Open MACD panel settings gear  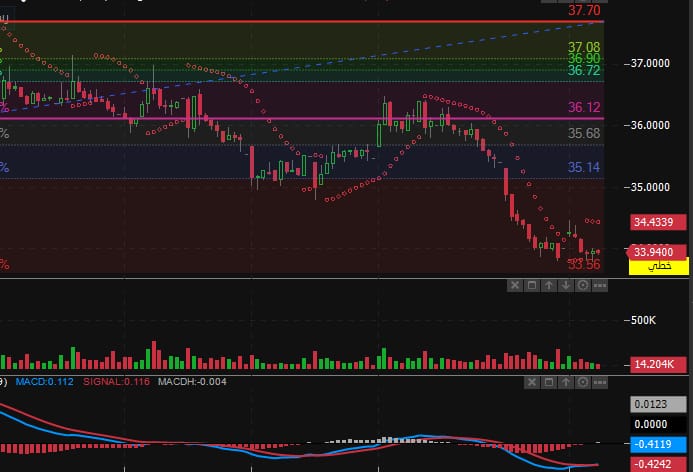(x=582, y=381)
